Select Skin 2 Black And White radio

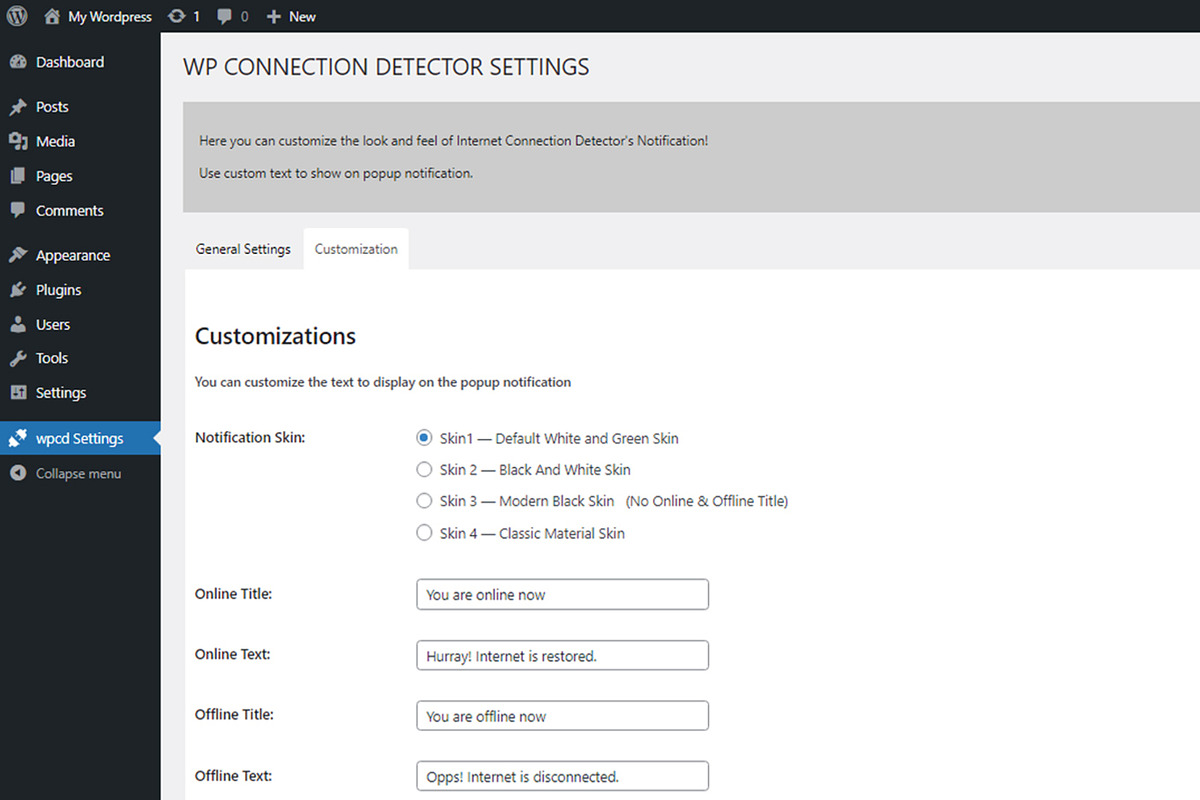(x=424, y=469)
